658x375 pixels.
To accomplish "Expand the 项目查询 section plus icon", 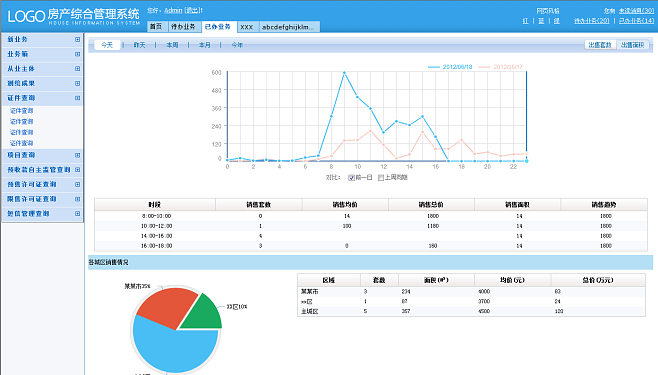I will [x=77, y=155].
